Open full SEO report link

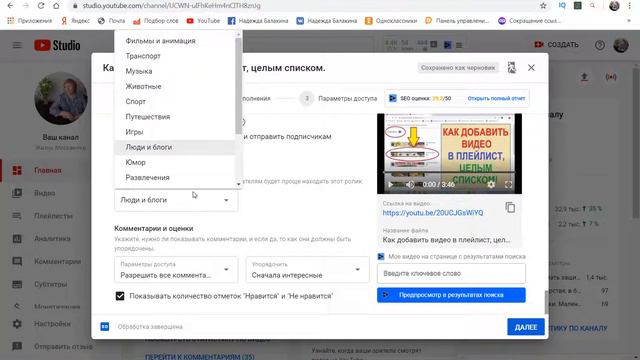[x=496, y=98]
